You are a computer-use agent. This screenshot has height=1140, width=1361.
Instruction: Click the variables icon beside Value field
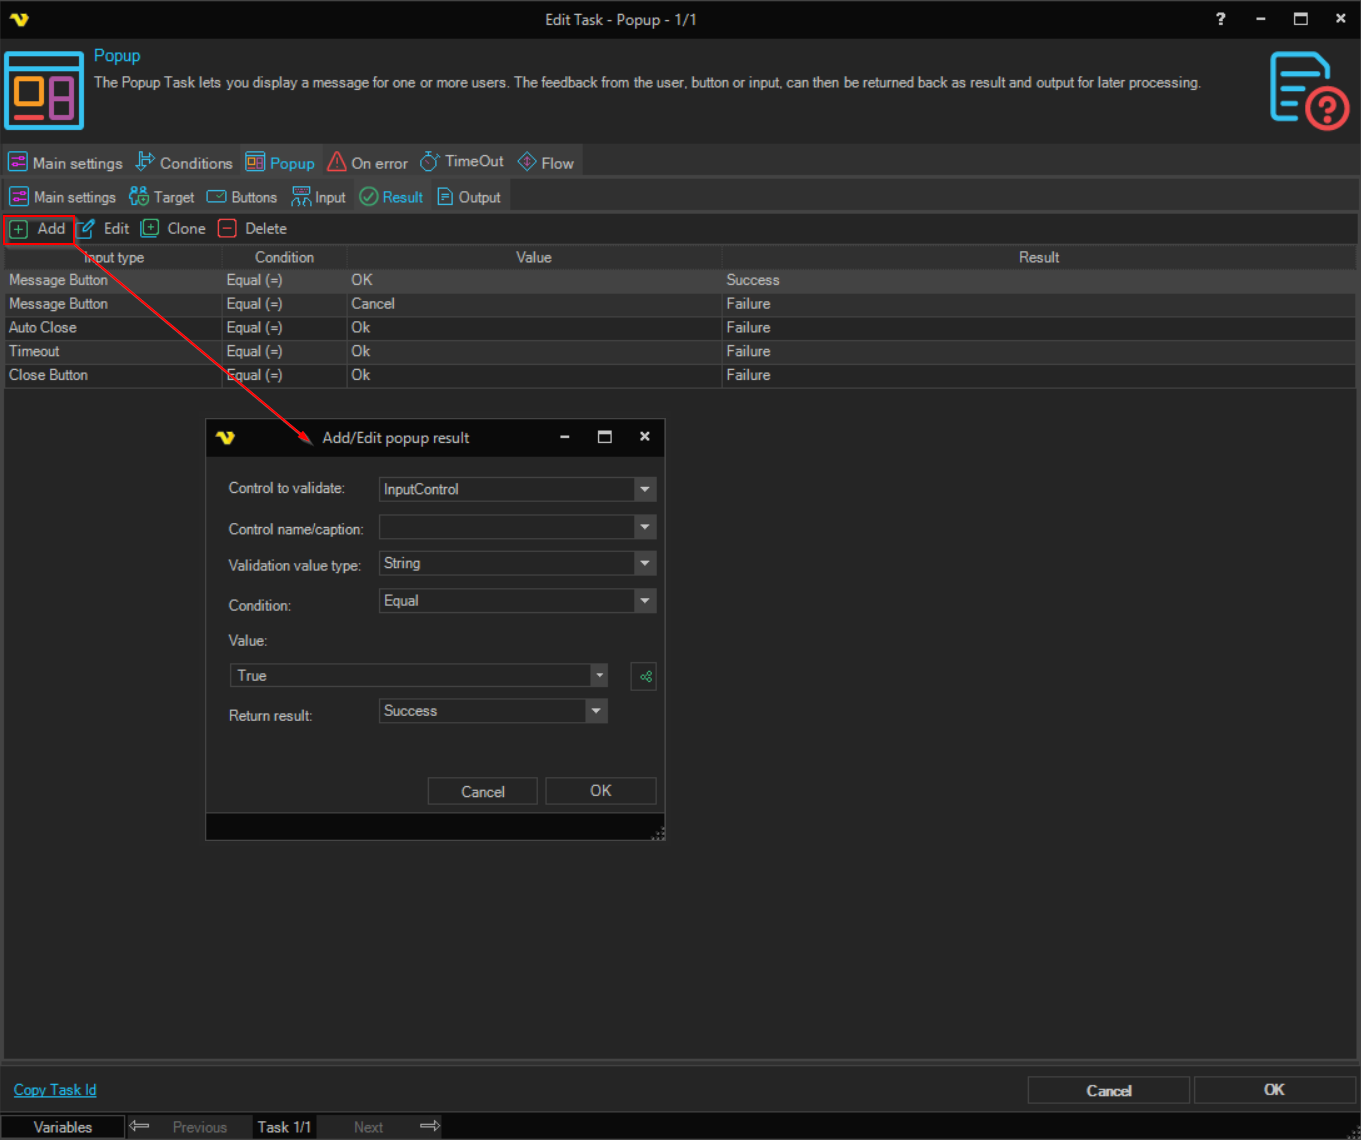click(644, 677)
